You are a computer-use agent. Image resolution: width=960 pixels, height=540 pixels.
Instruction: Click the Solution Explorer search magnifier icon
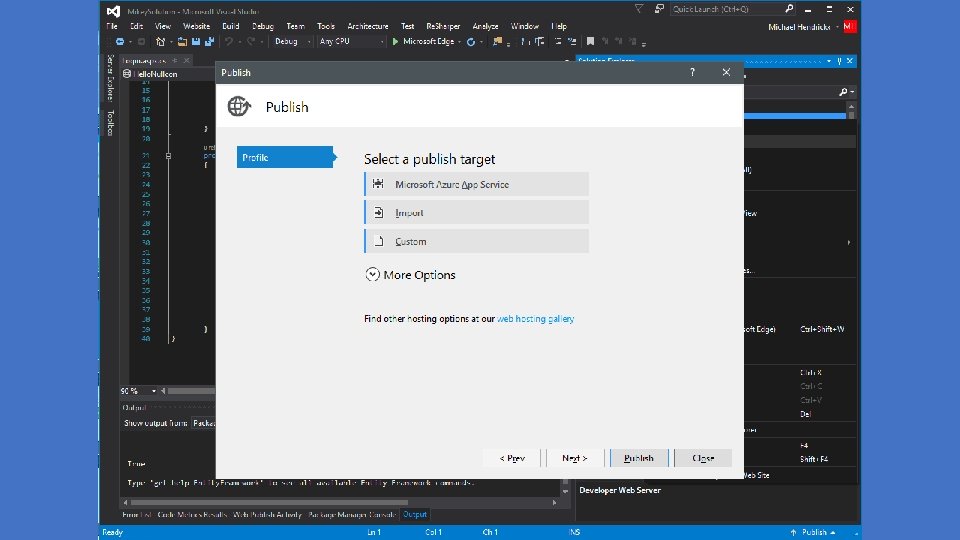pyautogui.click(x=843, y=92)
